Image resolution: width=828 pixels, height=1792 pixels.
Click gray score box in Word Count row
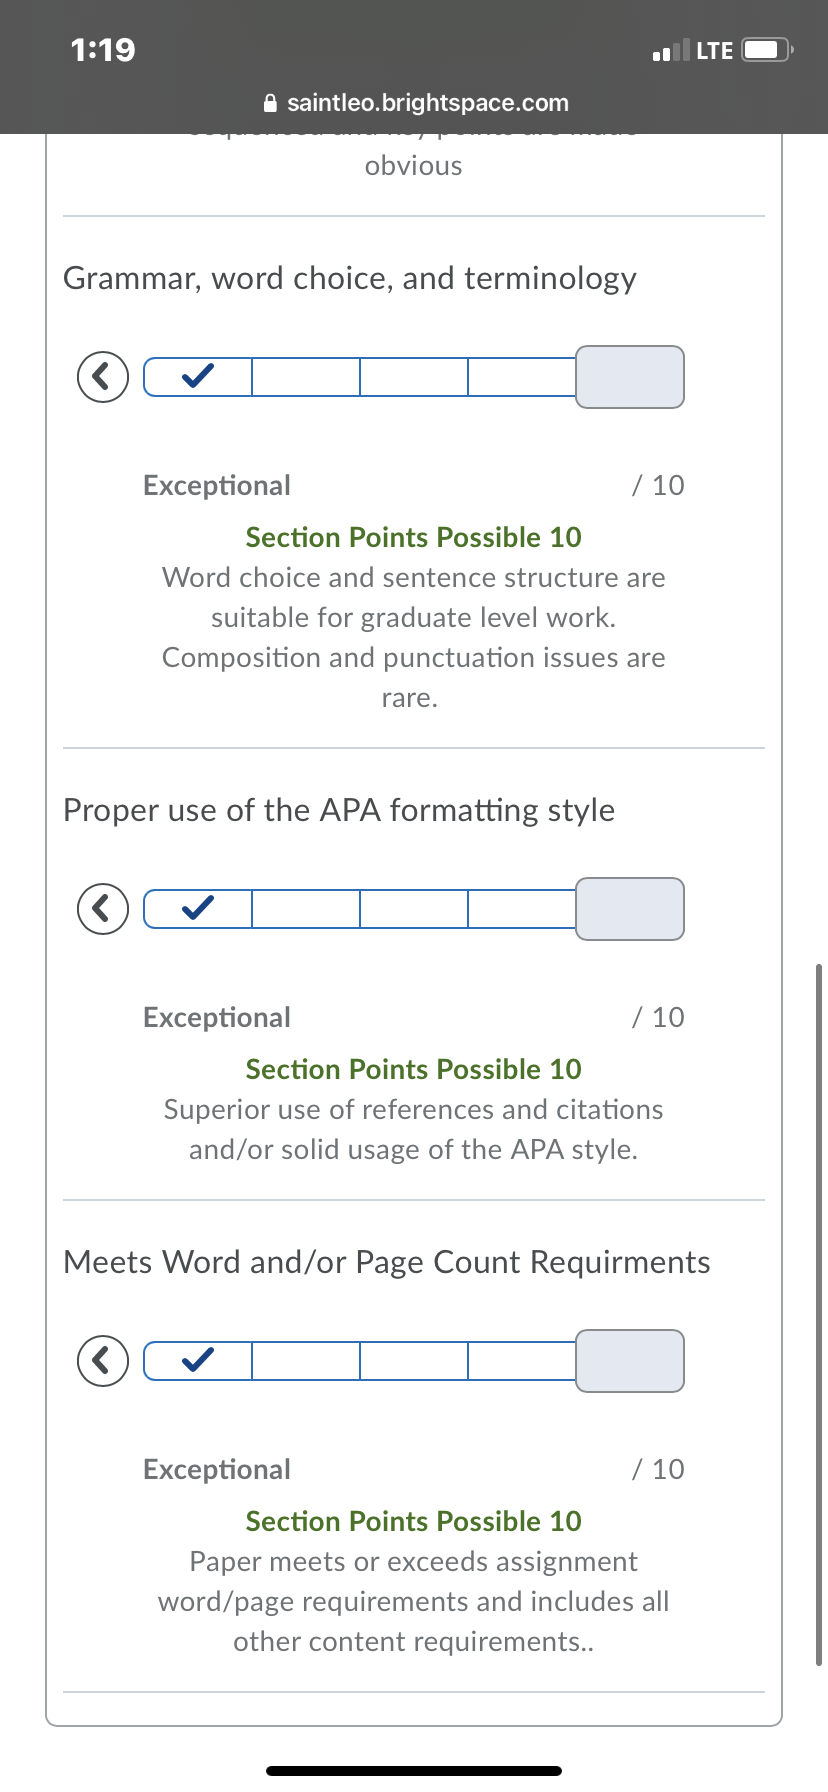pos(630,1361)
